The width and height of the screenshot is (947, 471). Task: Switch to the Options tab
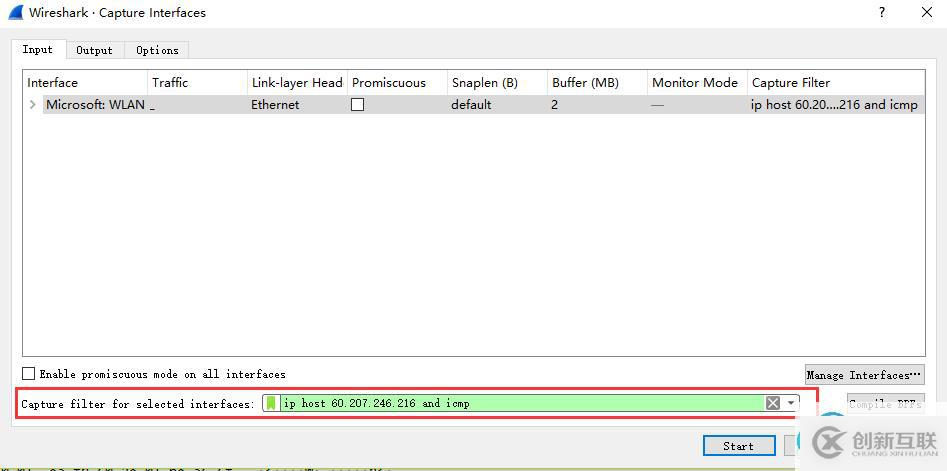pos(157,50)
